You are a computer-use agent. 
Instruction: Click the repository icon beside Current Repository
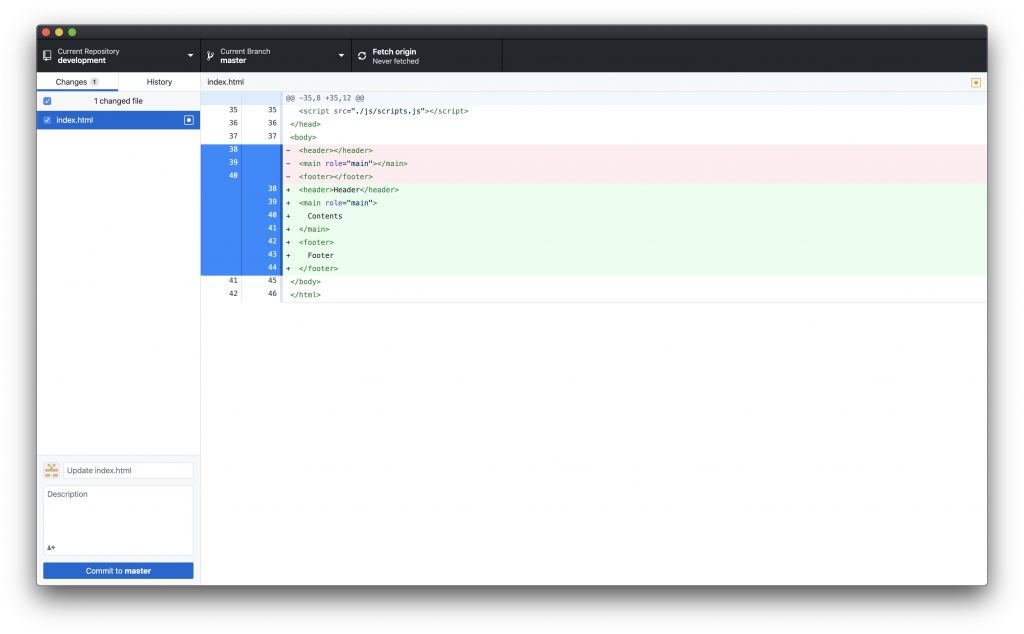[x=47, y=55]
